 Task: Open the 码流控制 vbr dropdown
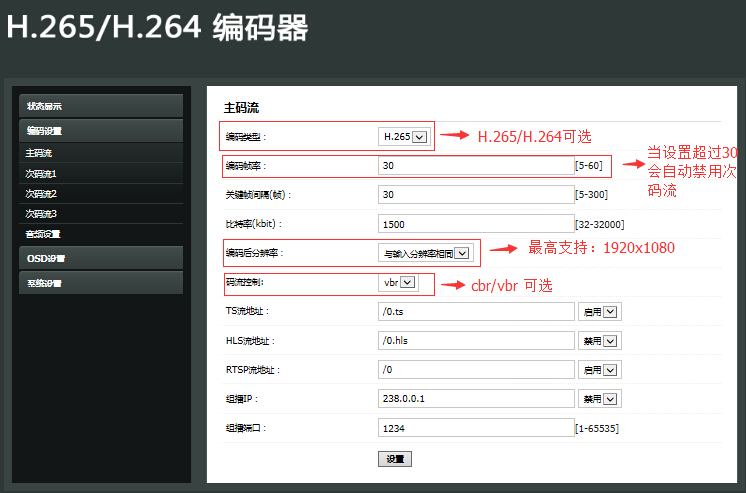398,282
